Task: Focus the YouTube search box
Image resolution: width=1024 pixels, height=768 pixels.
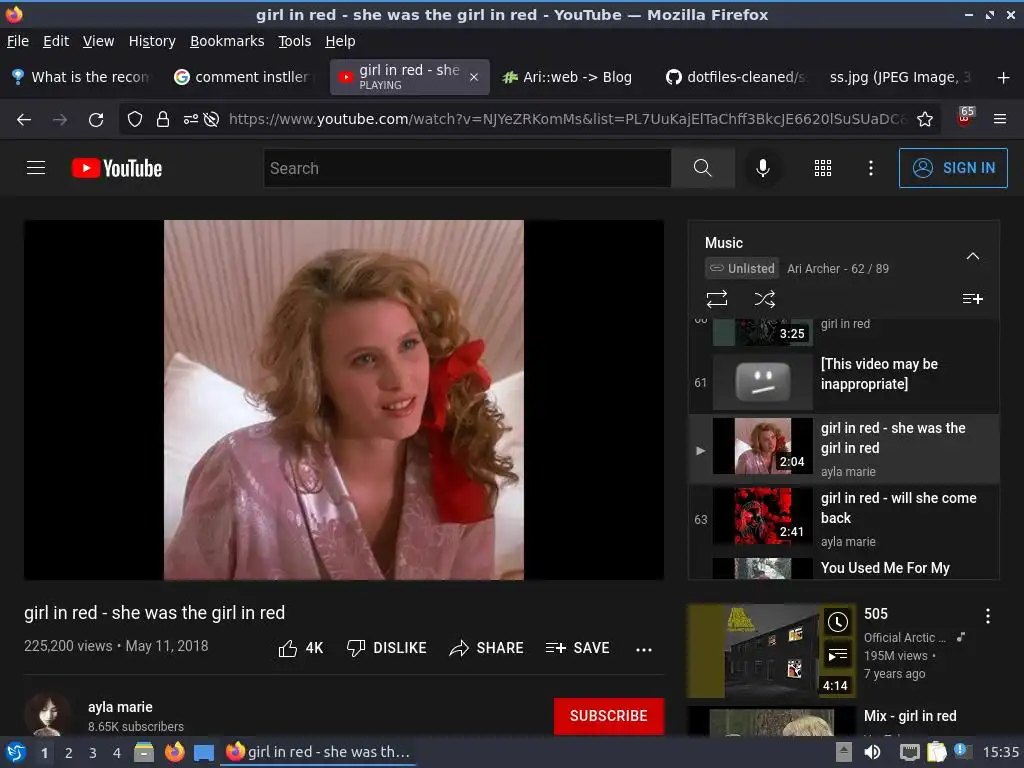Action: [467, 168]
